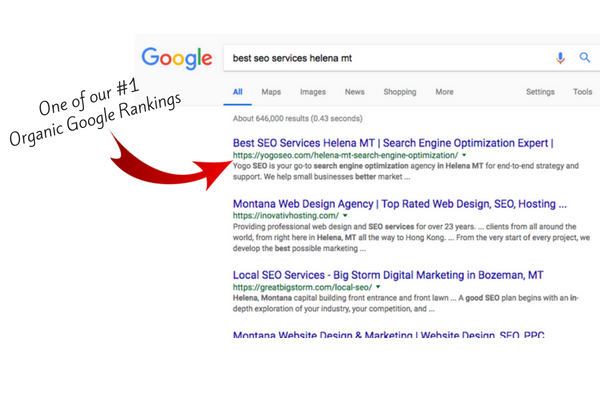The image size is (600, 400).
Task: Open 'Local SEO Services - Big Storm' result
Action: pyautogui.click(x=388, y=275)
